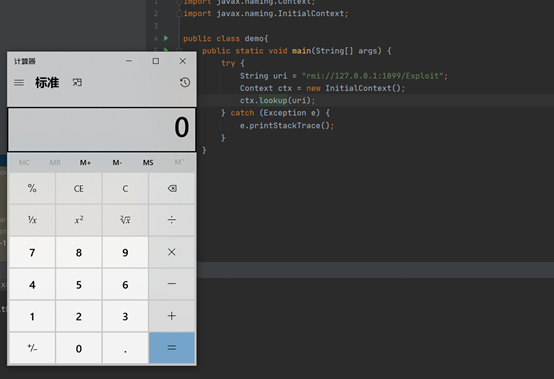Collapse the import block fold marker
The width and height of the screenshot is (554, 379).
(179, 13)
